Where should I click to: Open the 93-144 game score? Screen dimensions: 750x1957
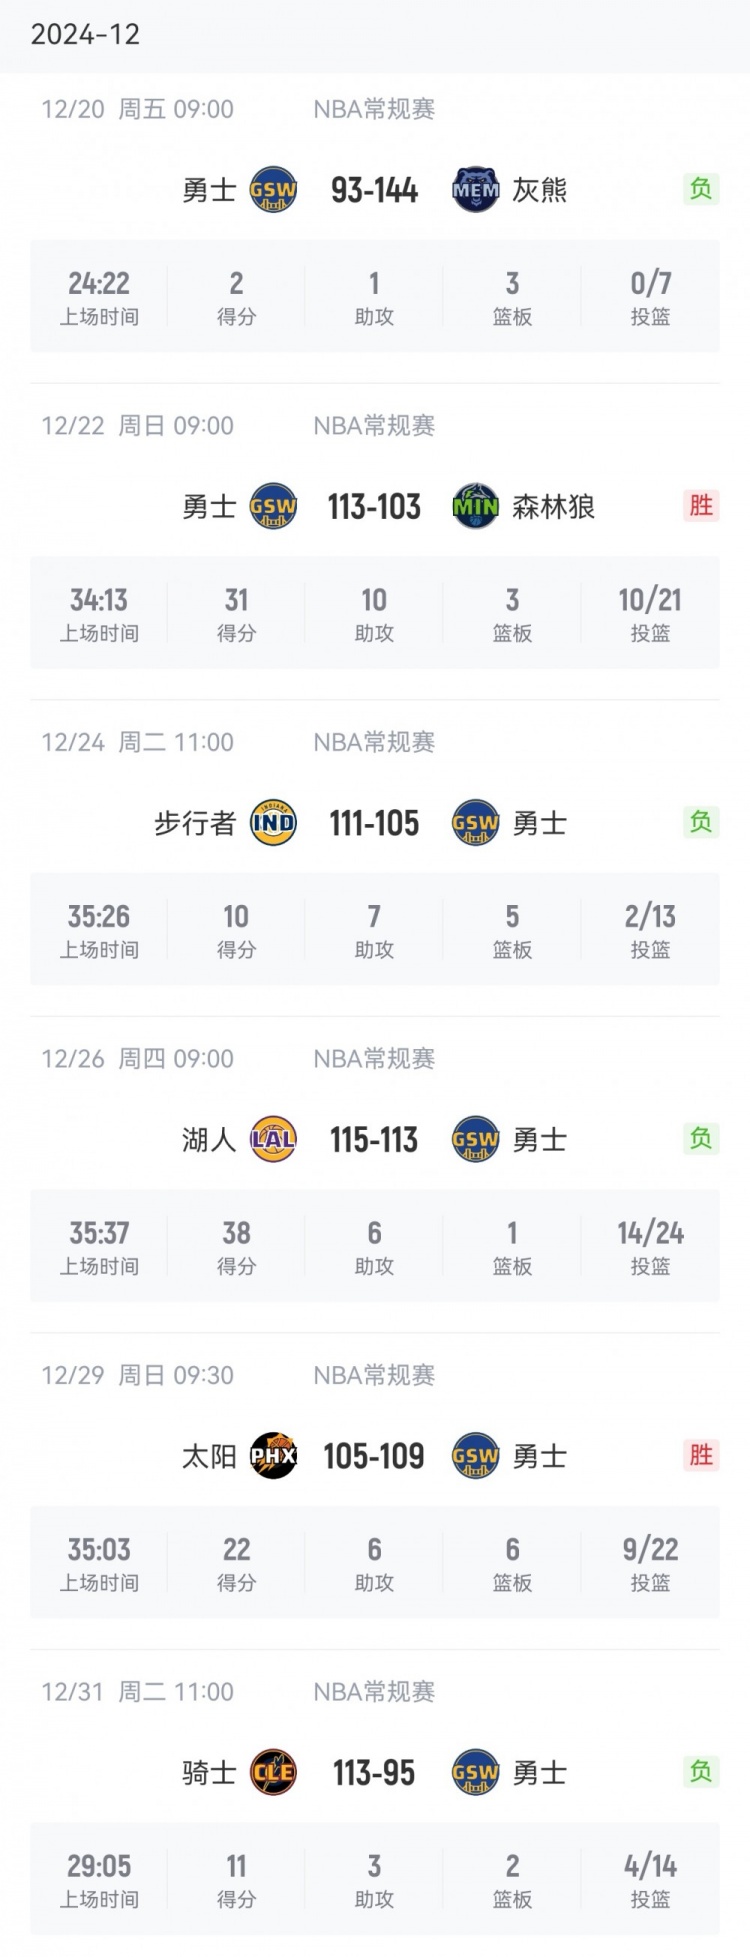point(374,190)
